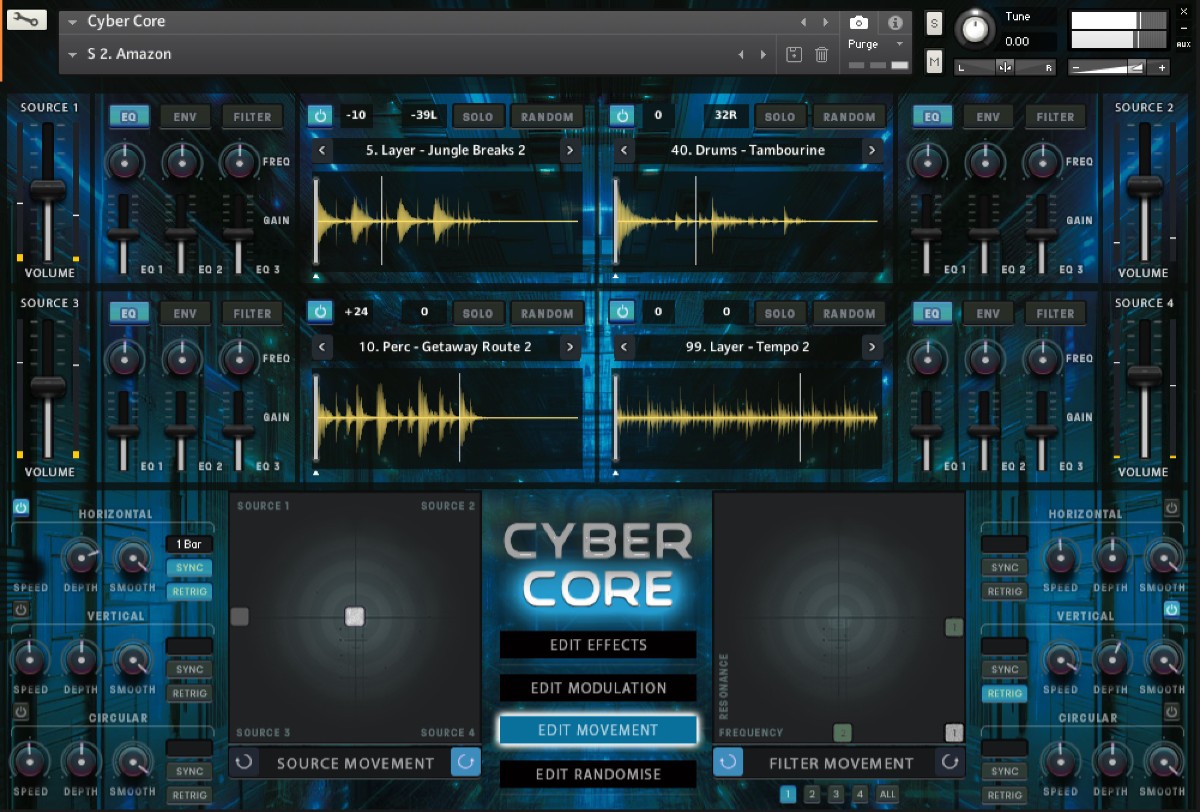Select the ALL filter page button
1200x812 pixels.
[x=887, y=795]
